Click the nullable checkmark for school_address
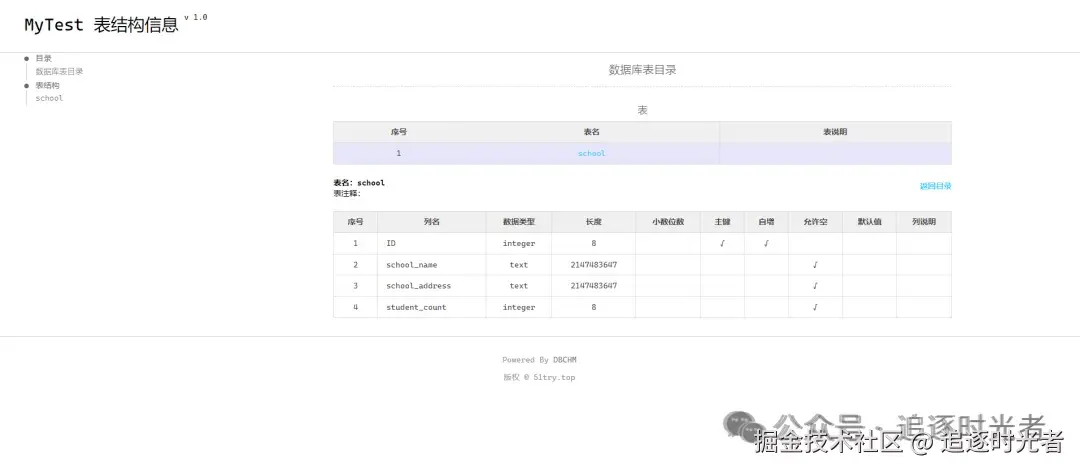 (816, 286)
